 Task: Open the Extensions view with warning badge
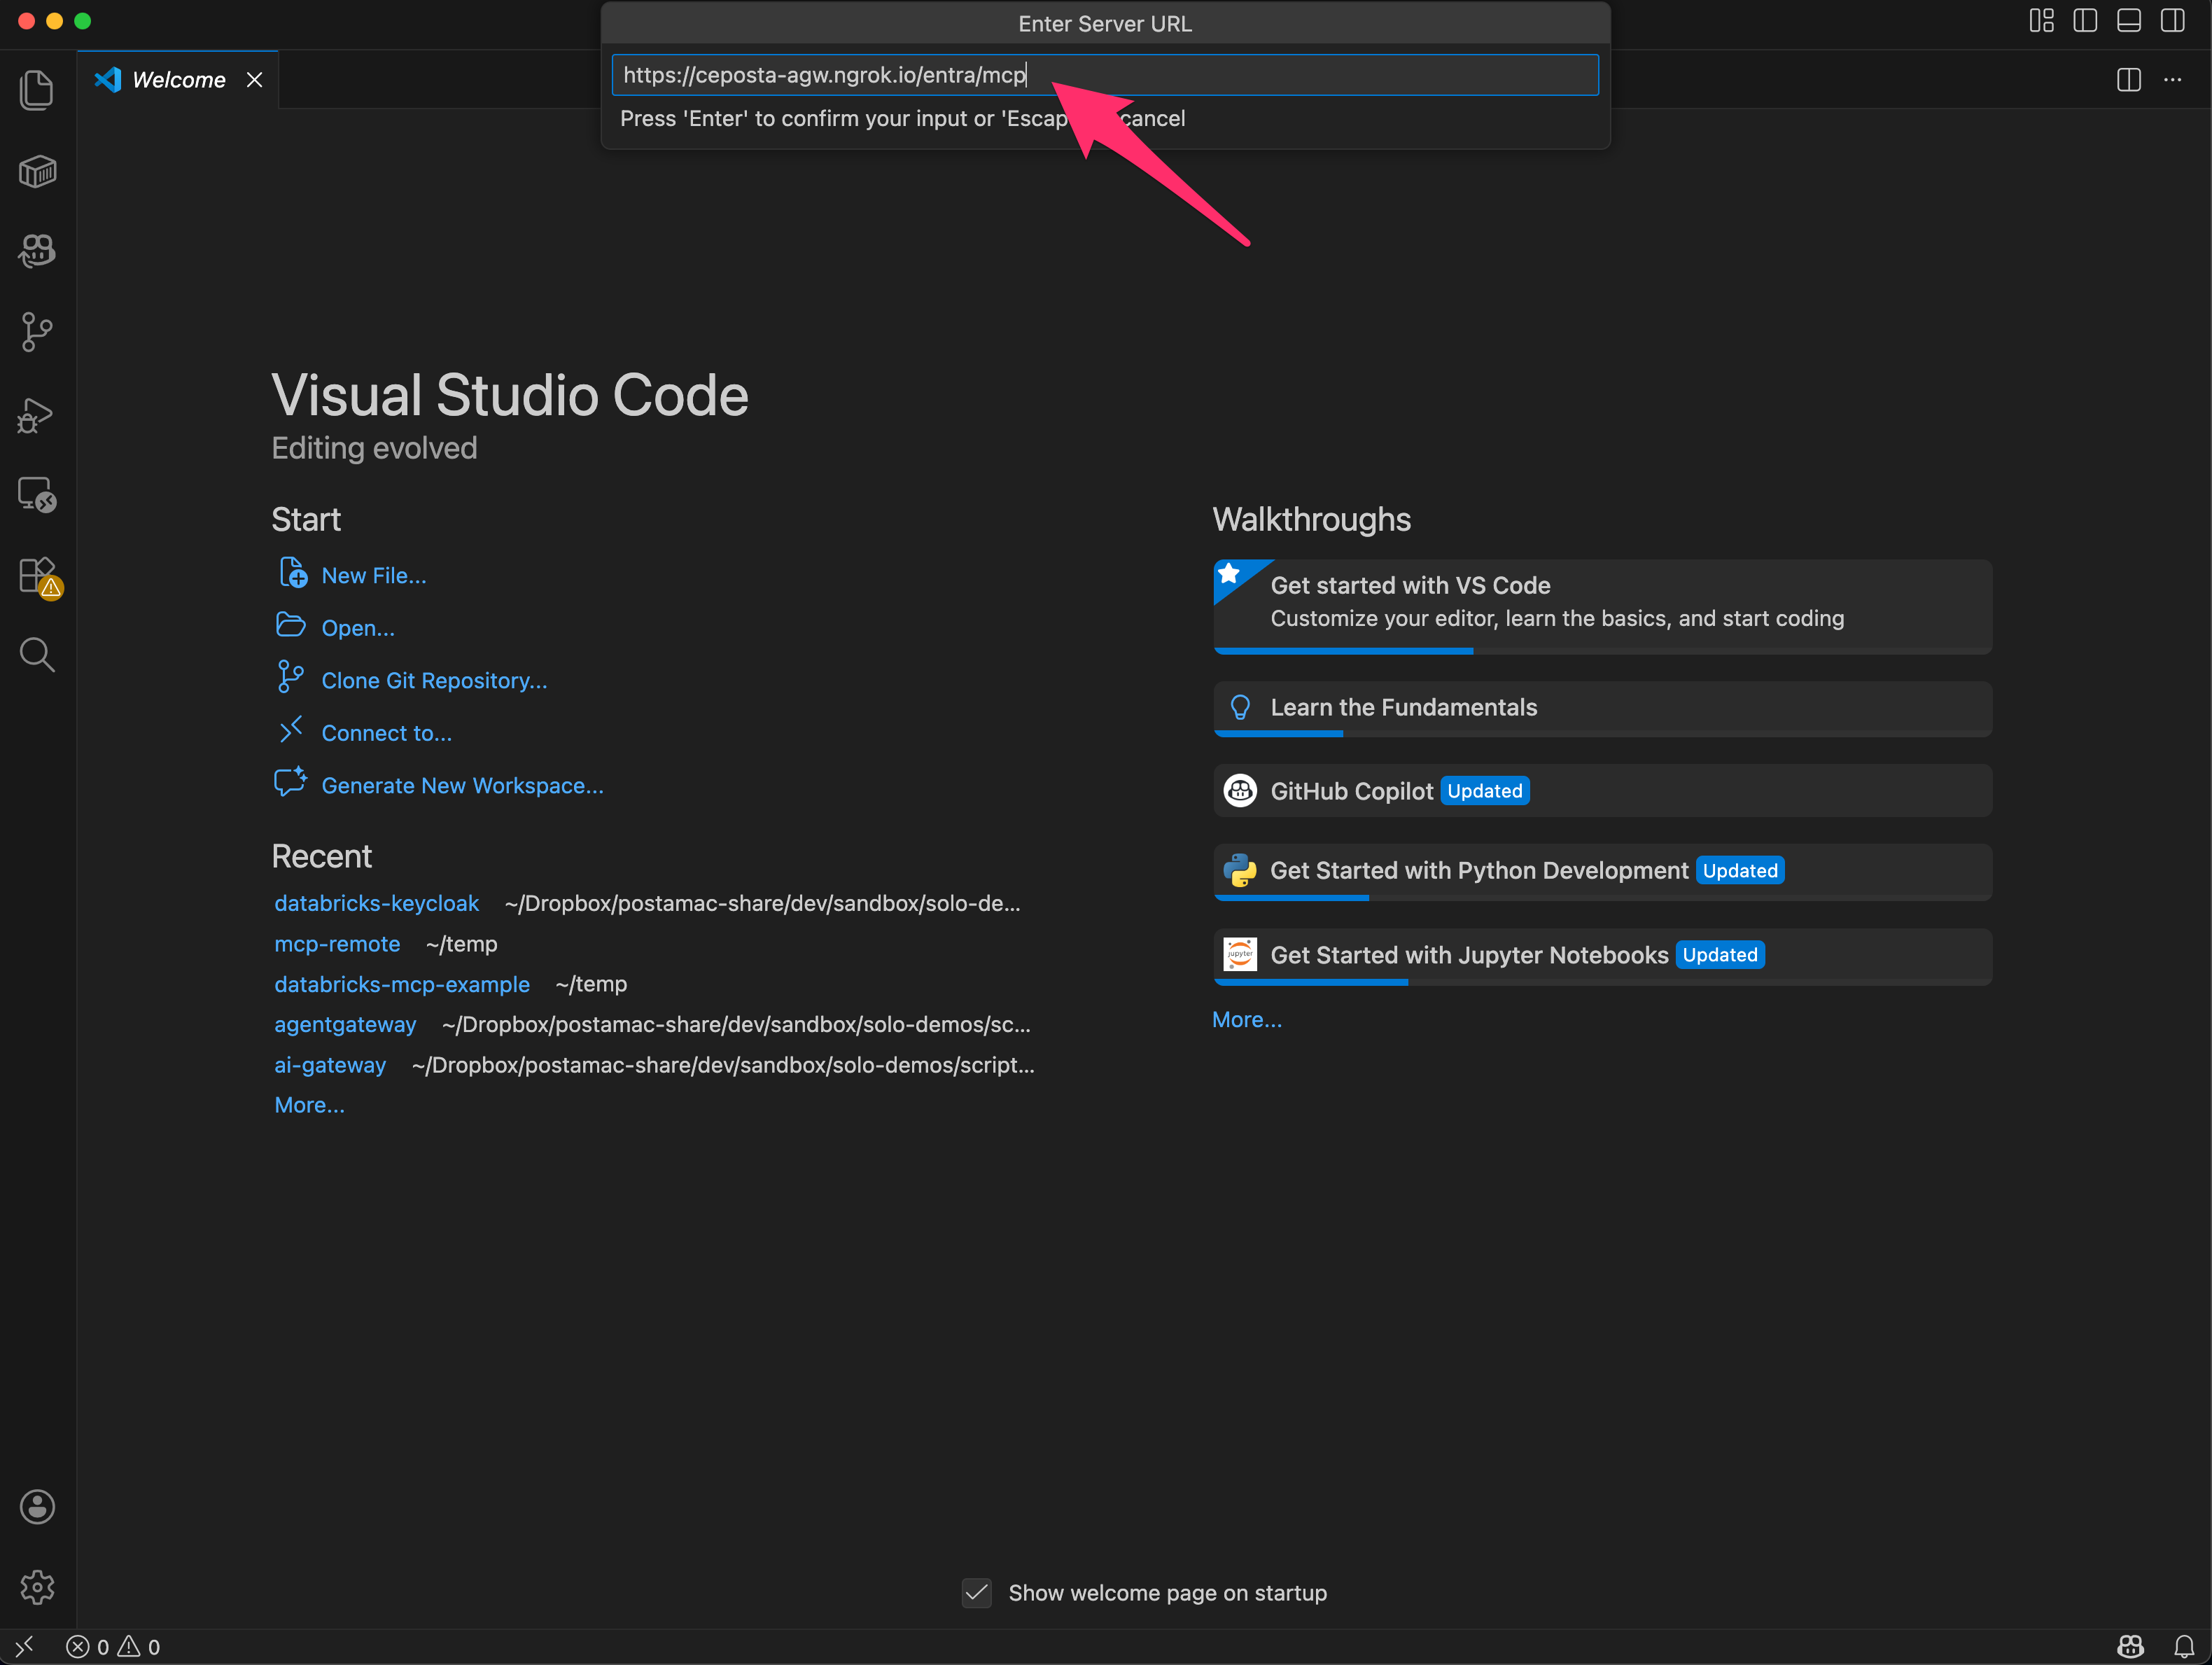click(37, 575)
